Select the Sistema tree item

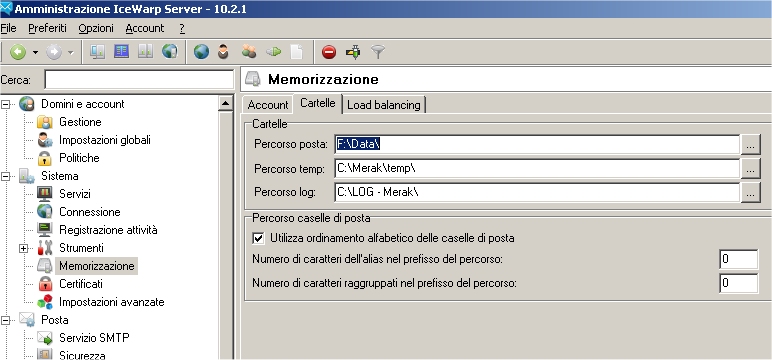(60, 176)
